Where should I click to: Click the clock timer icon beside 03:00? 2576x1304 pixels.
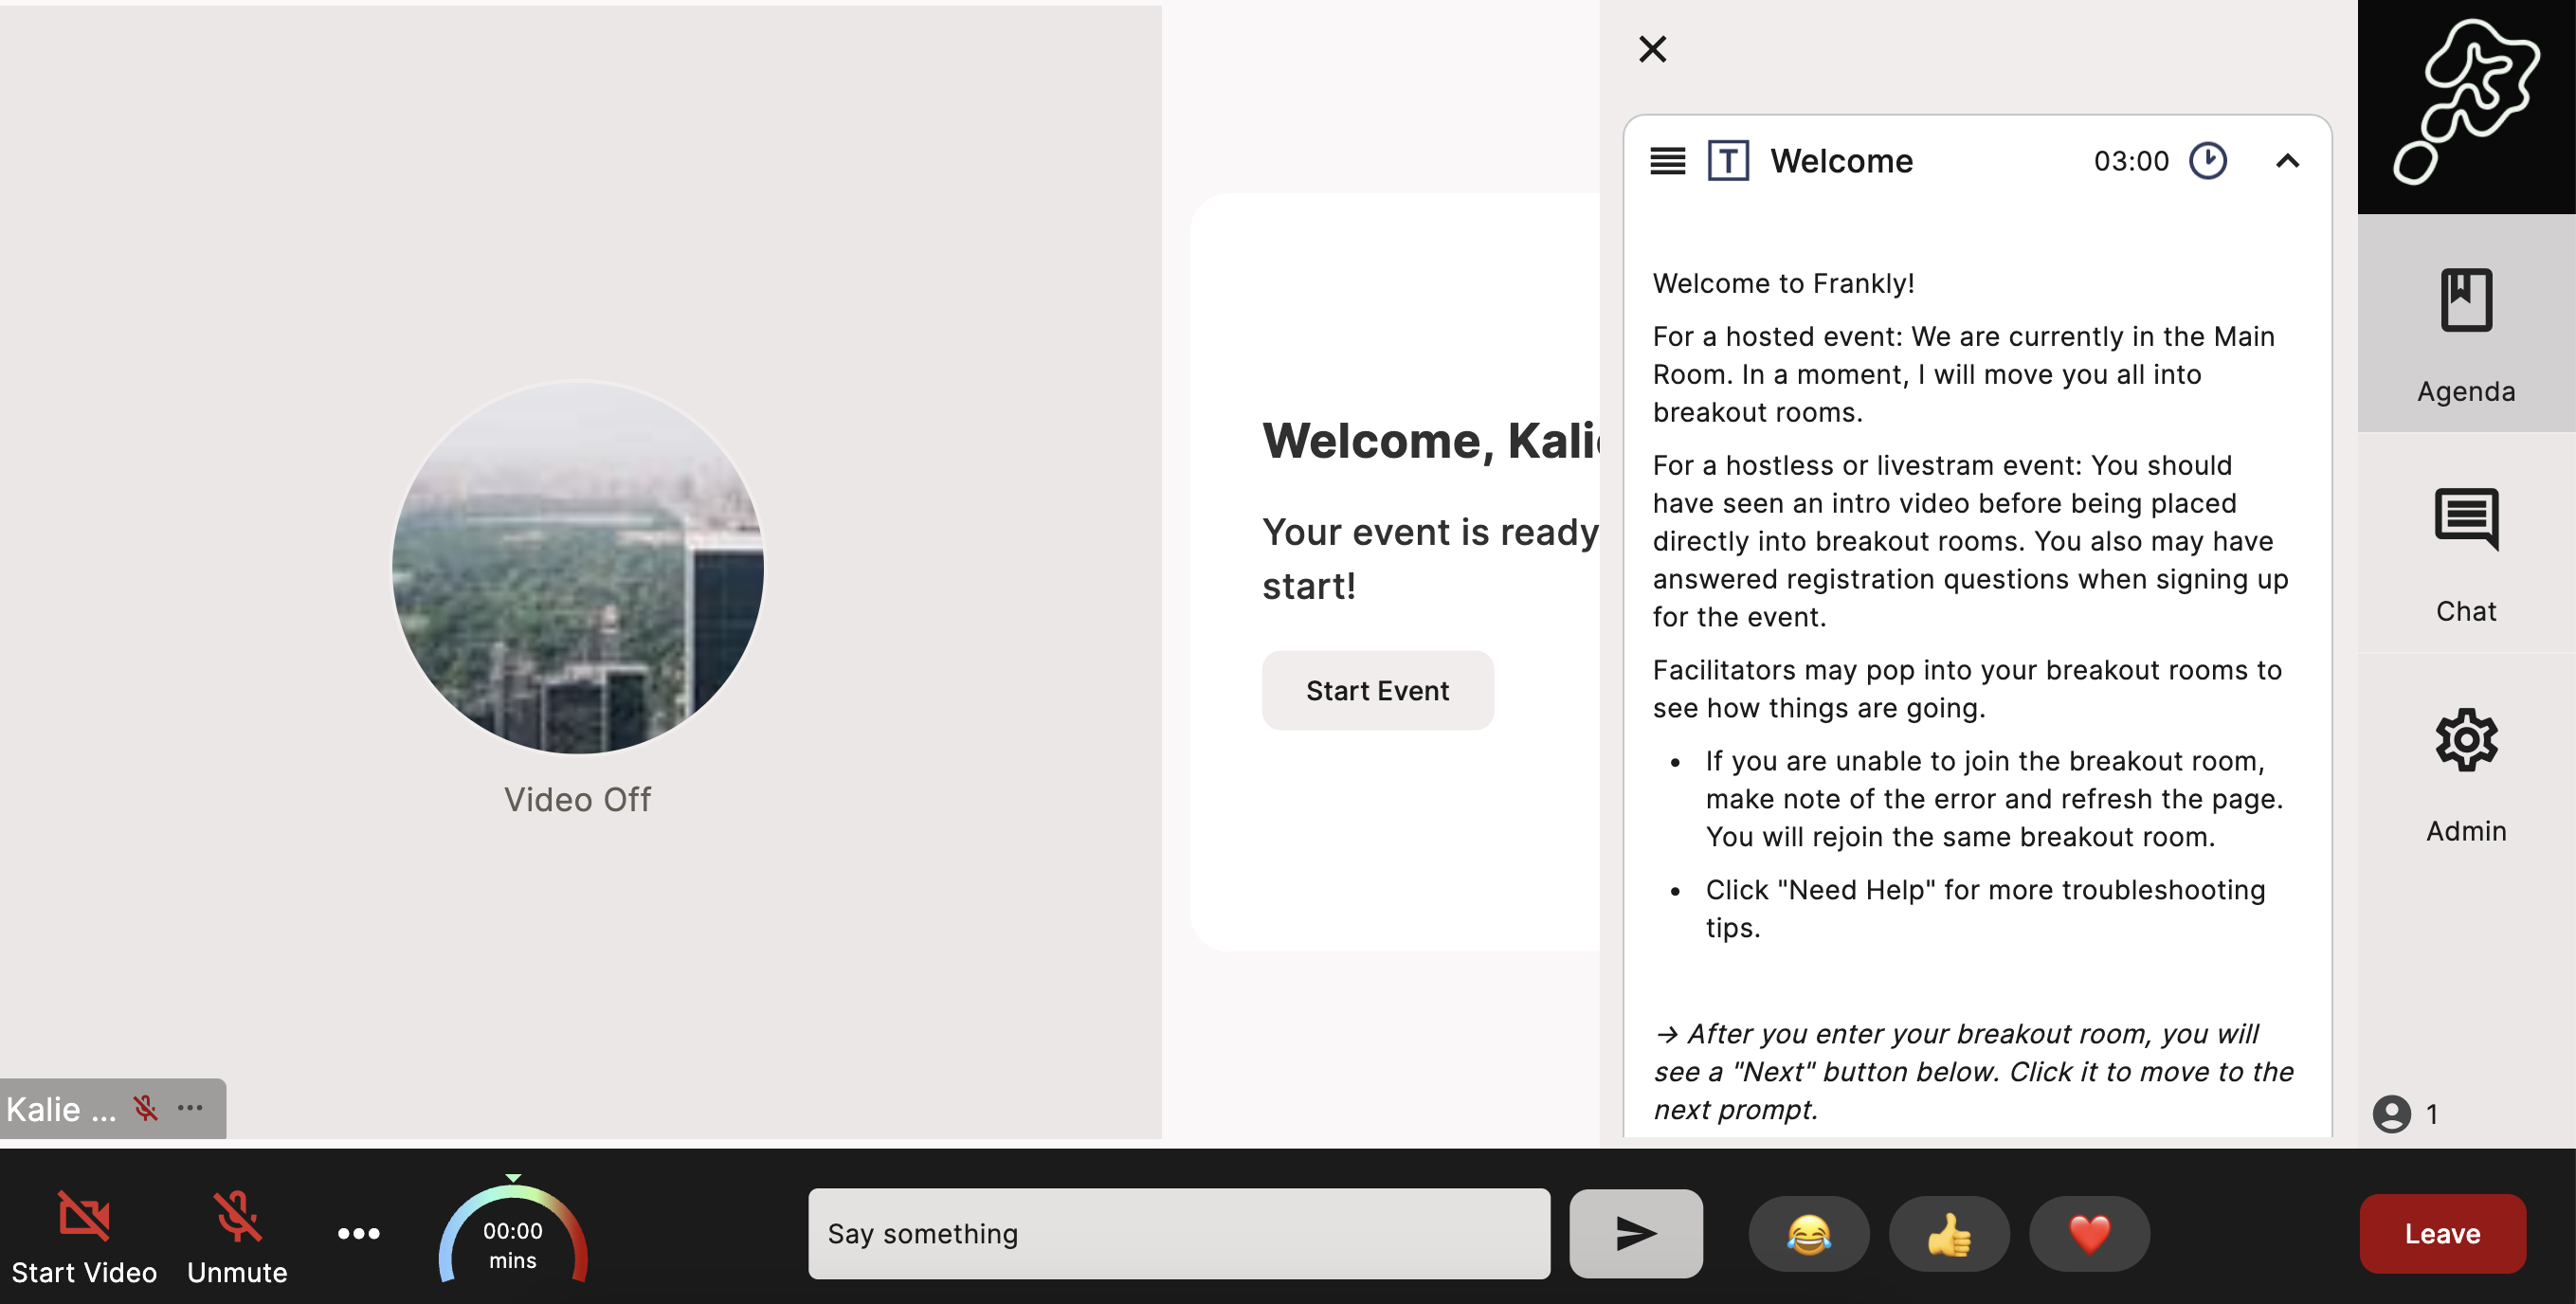[x=2207, y=161]
